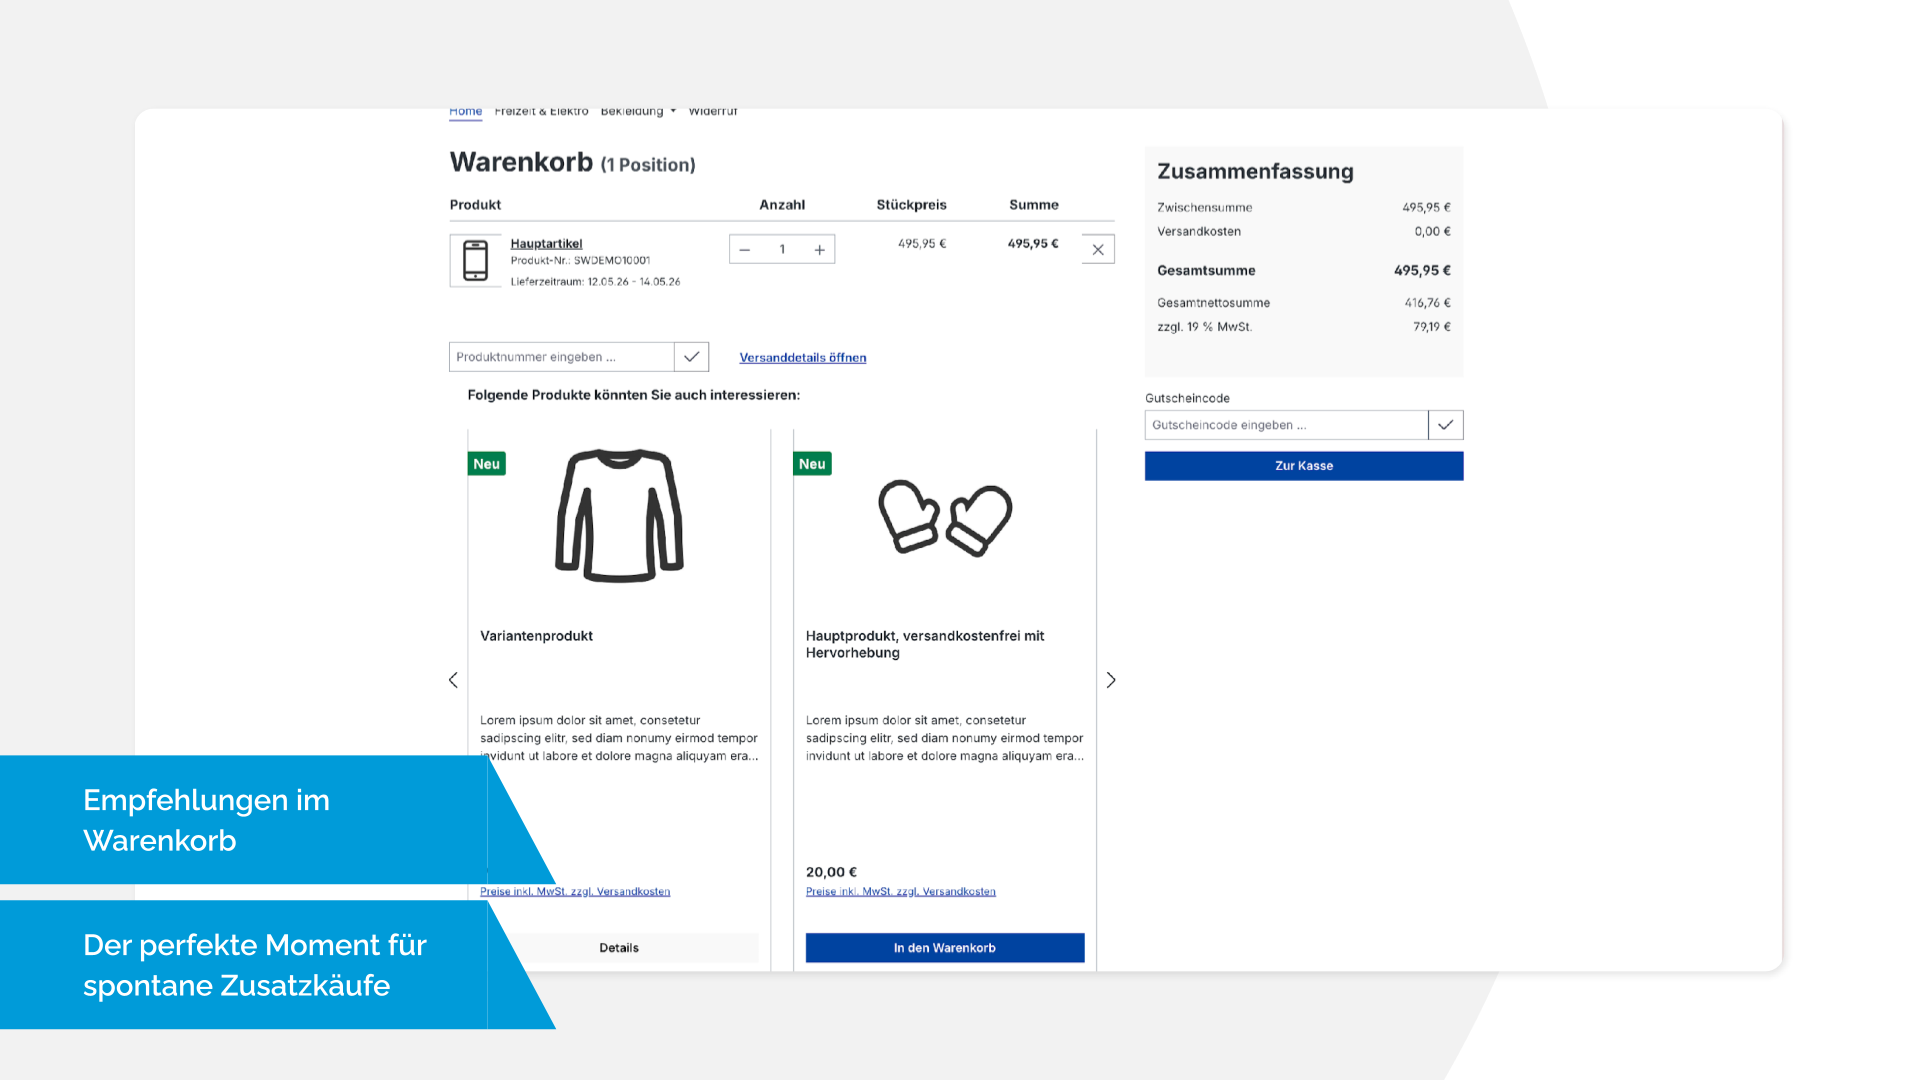Select the Gesamtsumme 495,95 € value
The width and height of the screenshot is (1920, 1080).
1422,270
